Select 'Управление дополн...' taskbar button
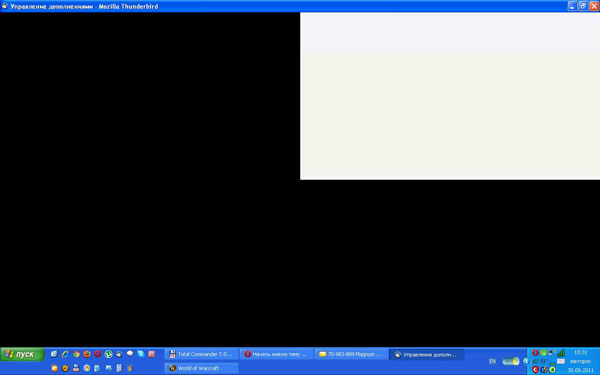 pos(426,354)
